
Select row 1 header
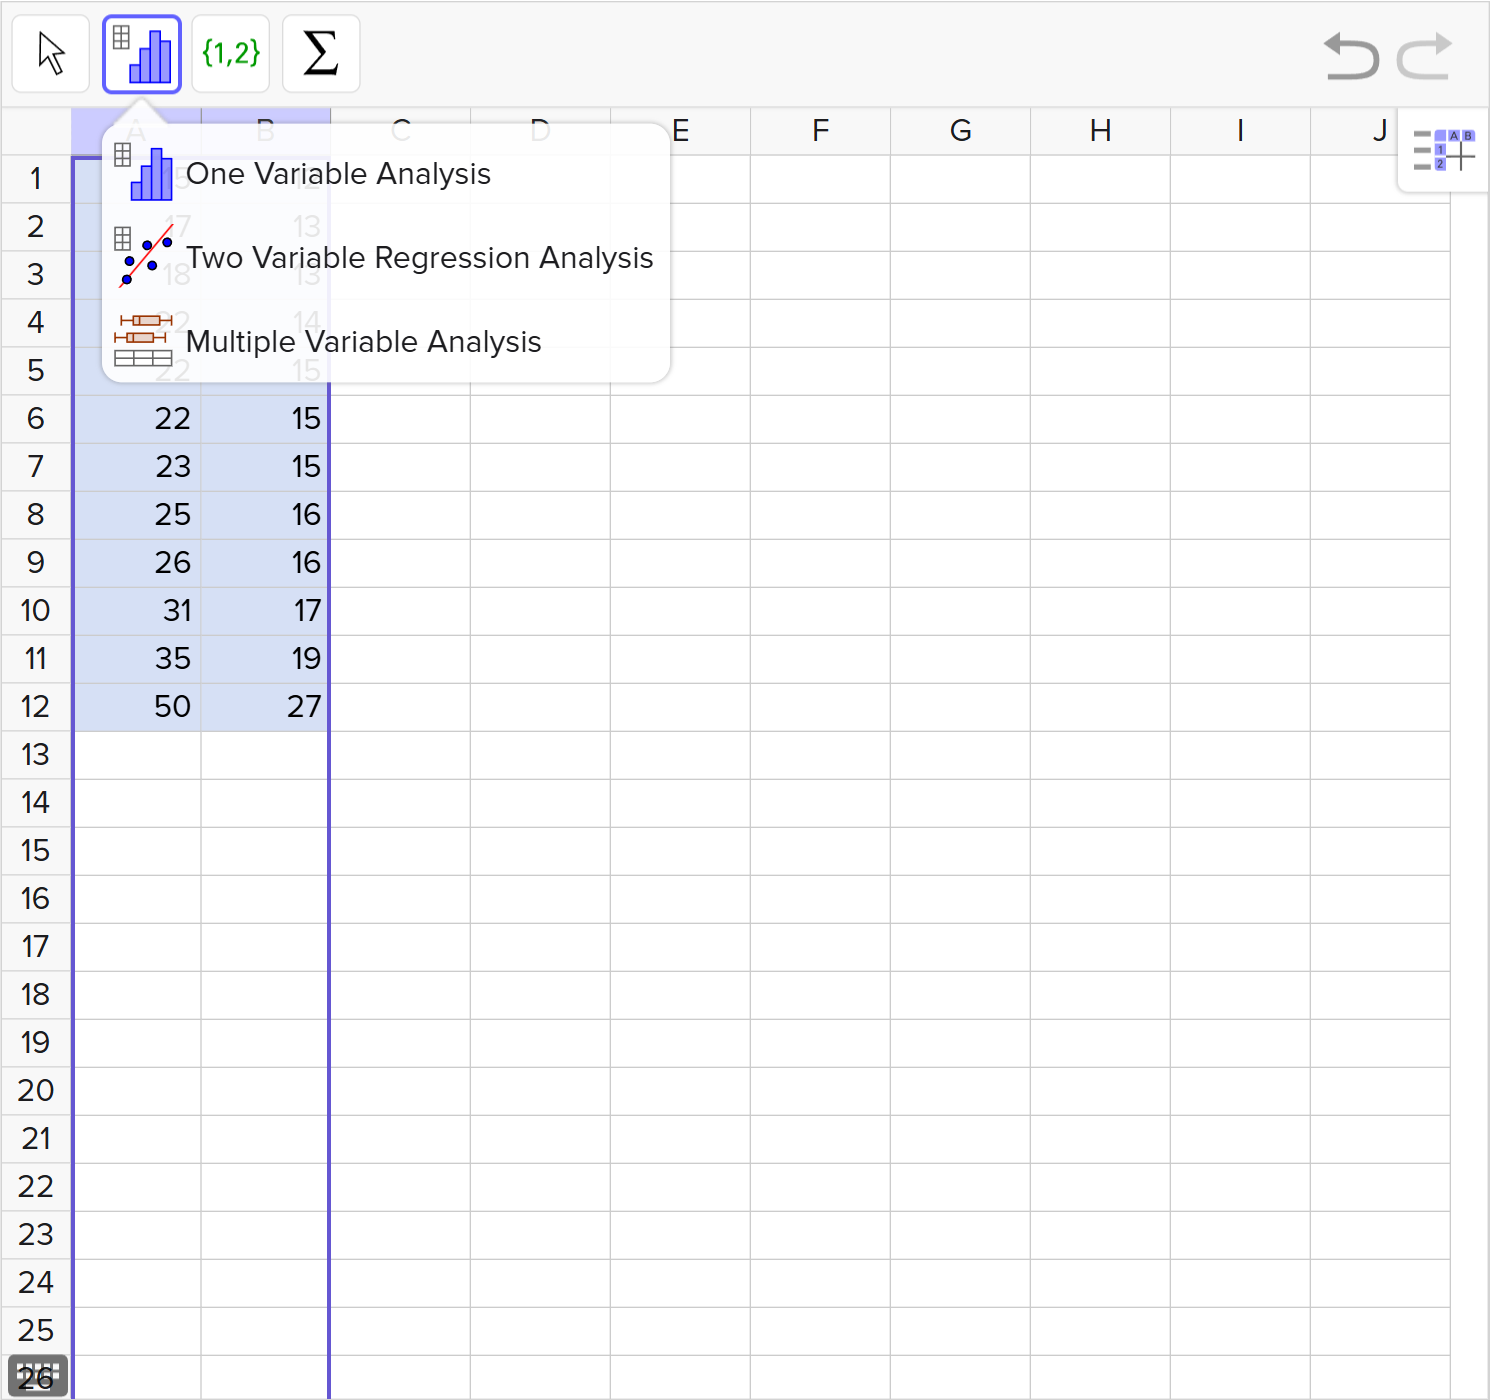pos(36,179)
